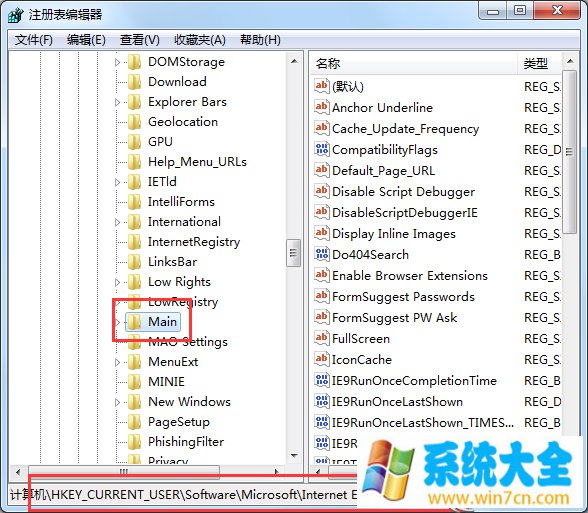This screenshot has width=588, height=513.
Task: Click the Default_Page_URL string icon
Action: 322,170
